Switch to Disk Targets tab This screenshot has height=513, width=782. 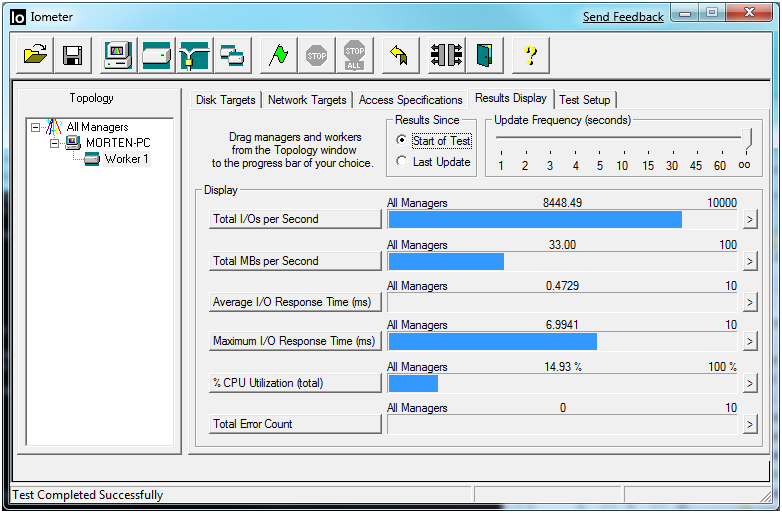click(225, 100)
